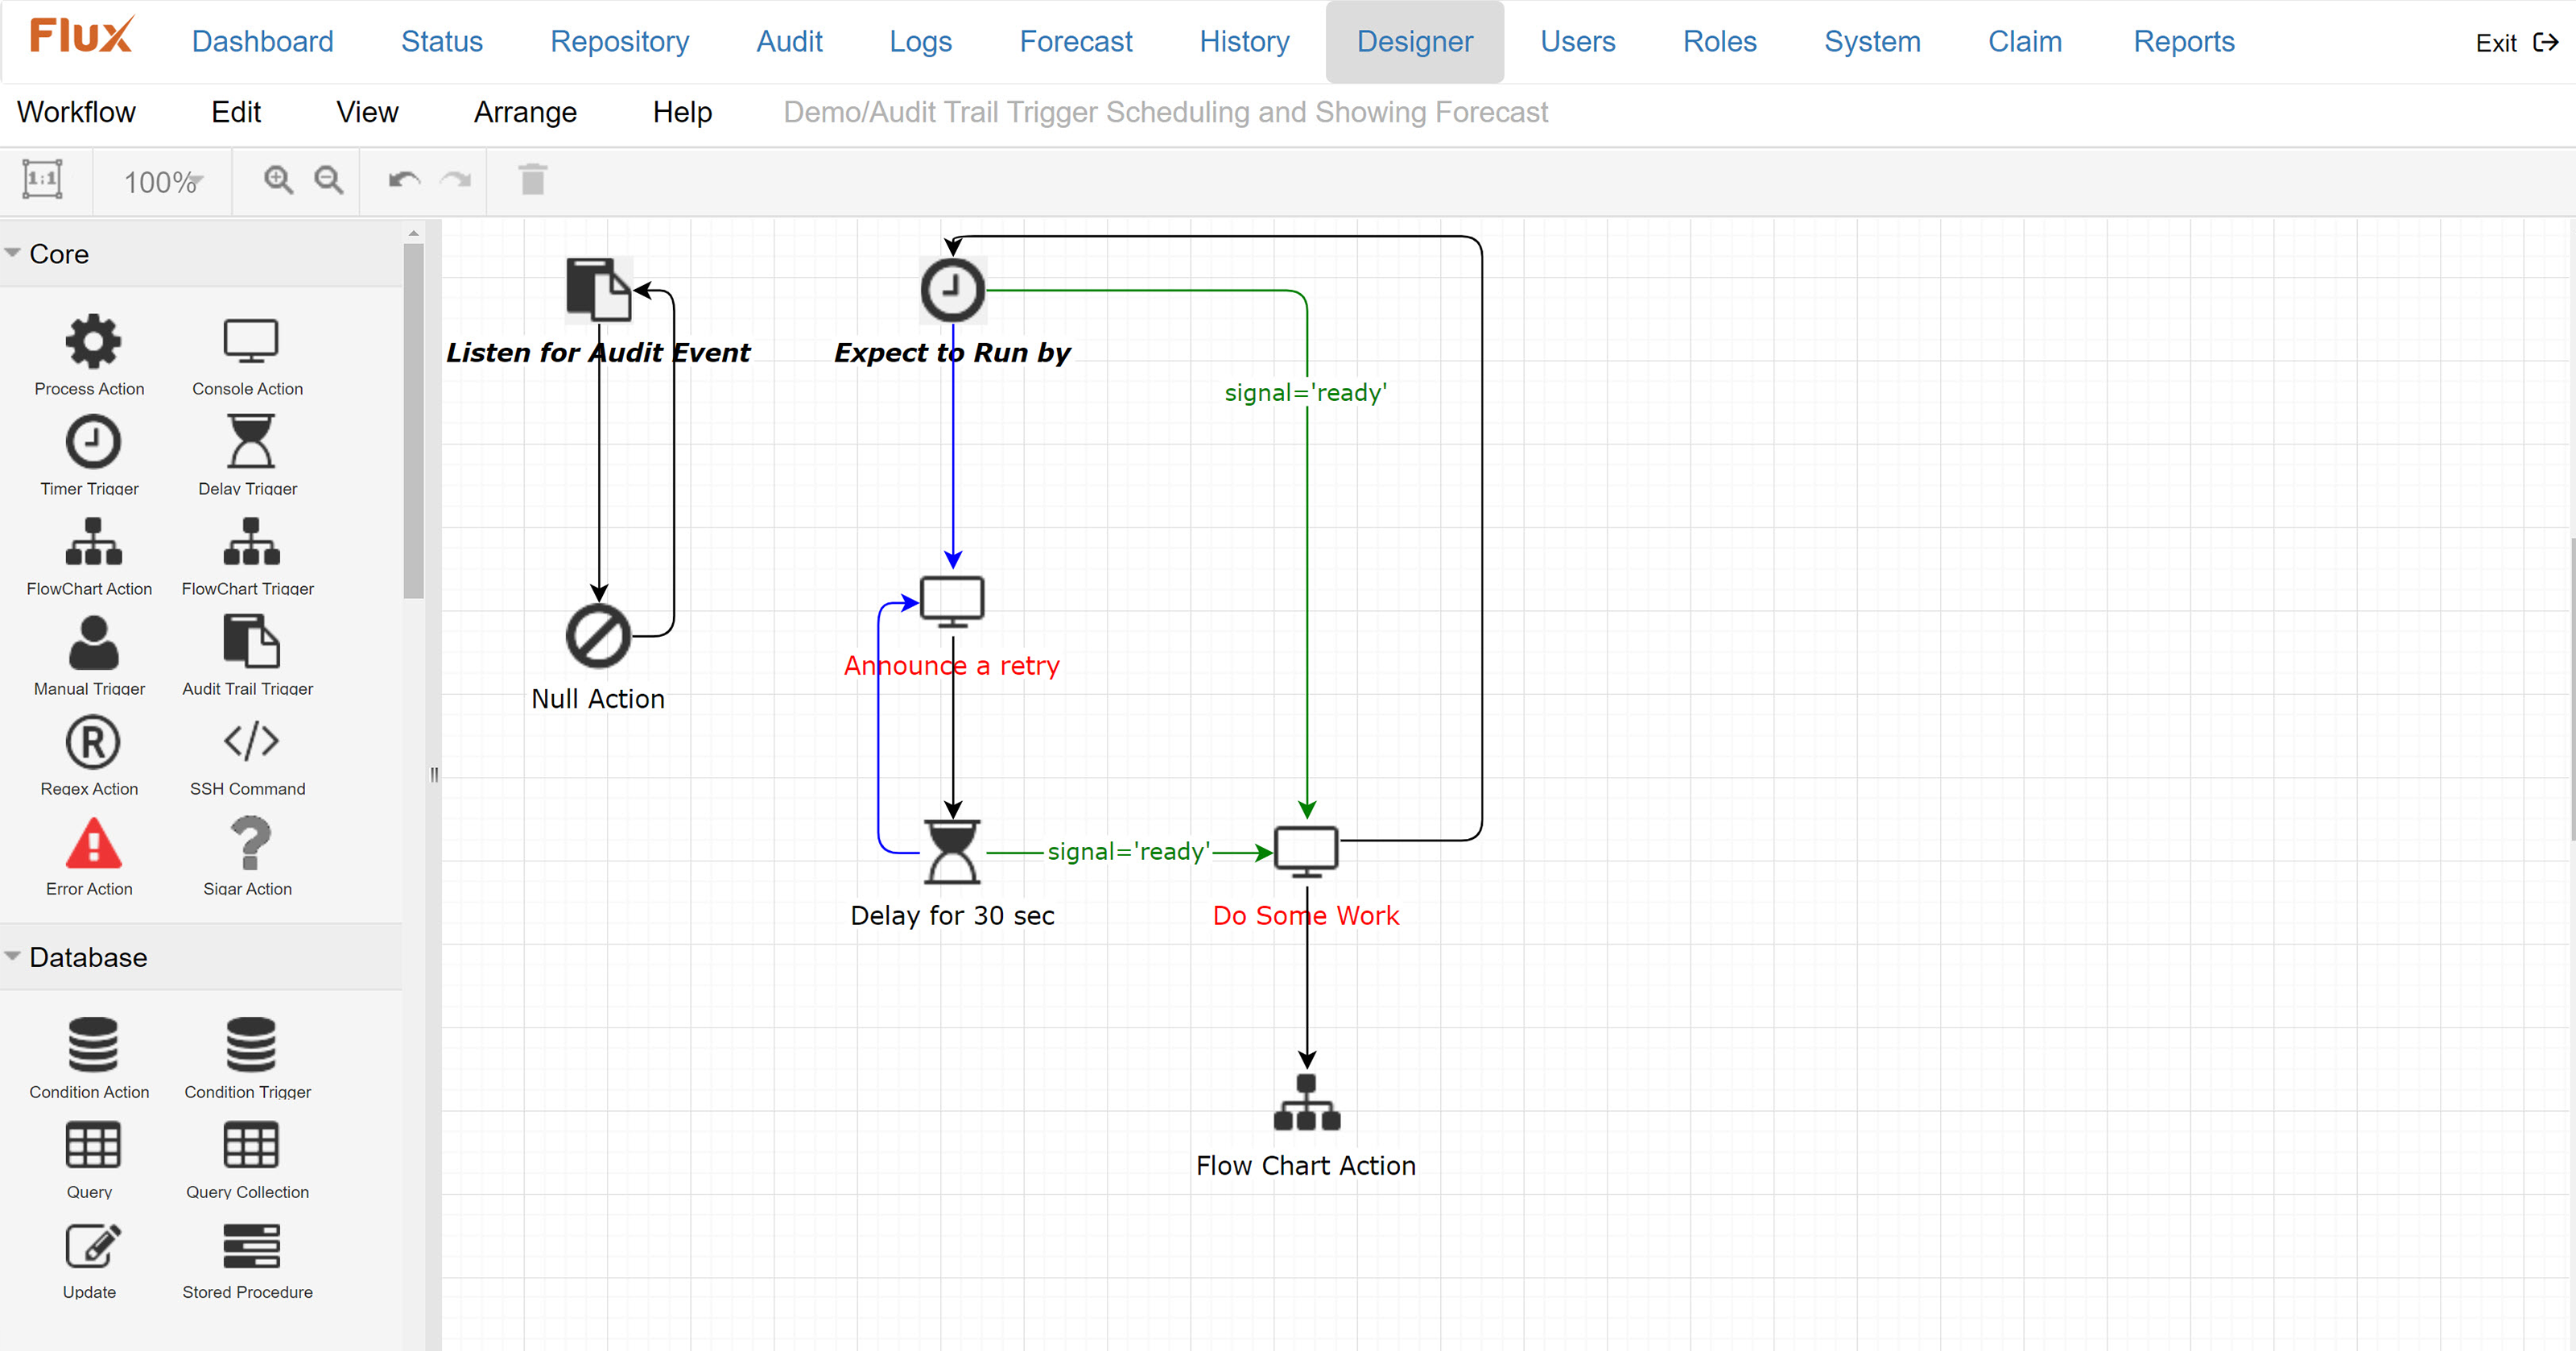Click the Audit Trail Trigger palette icon
This screenshot has height=1351, width=2576.
(250, 641)
